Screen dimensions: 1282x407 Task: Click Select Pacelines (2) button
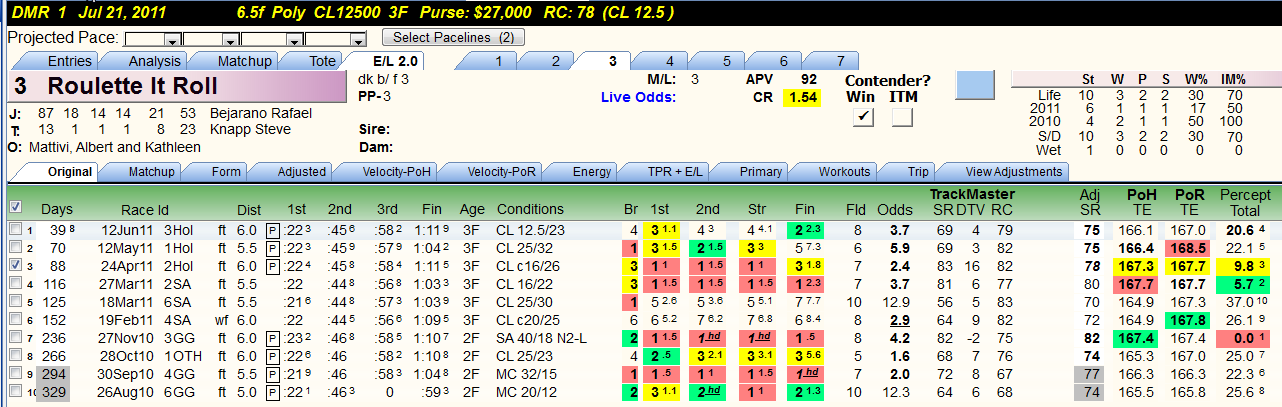453,38
